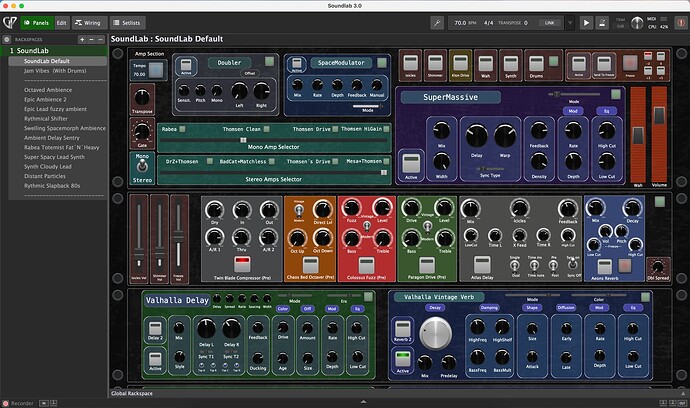Screen dimensions: 690x408
Task: Click the Valhalla Delay Ducking knob
Action: tap(258, 358)
